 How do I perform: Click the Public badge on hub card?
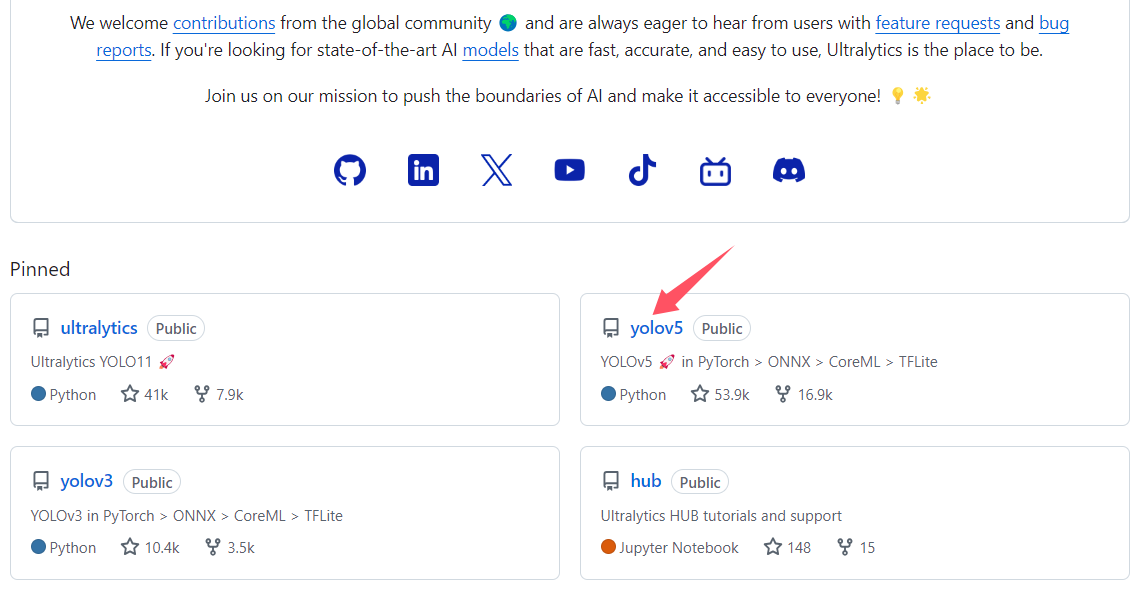click(x=700, y=482)
